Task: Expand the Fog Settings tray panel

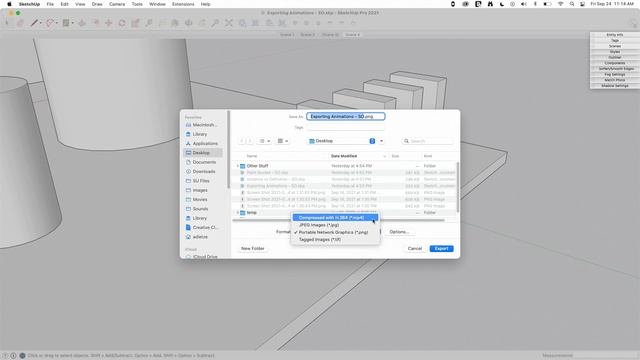Action: pyautogui.click(x=615, y=75)
